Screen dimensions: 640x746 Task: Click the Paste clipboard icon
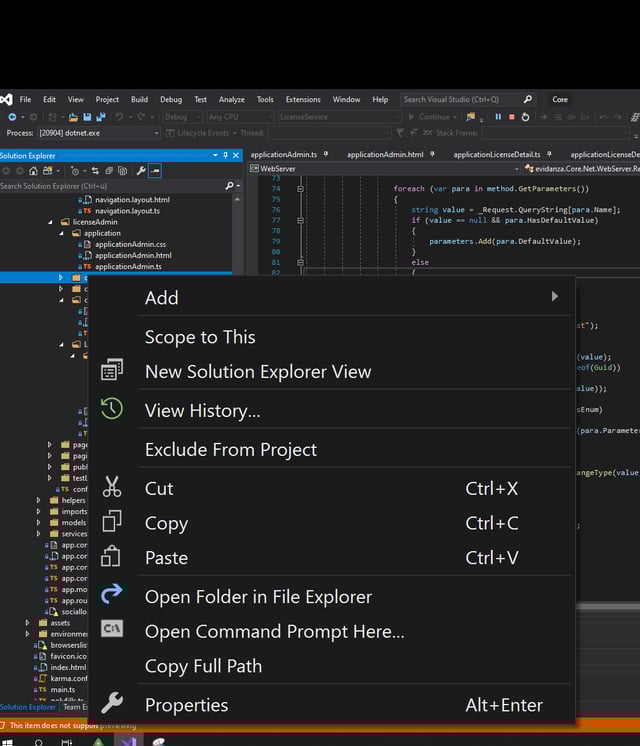(111, 556)
